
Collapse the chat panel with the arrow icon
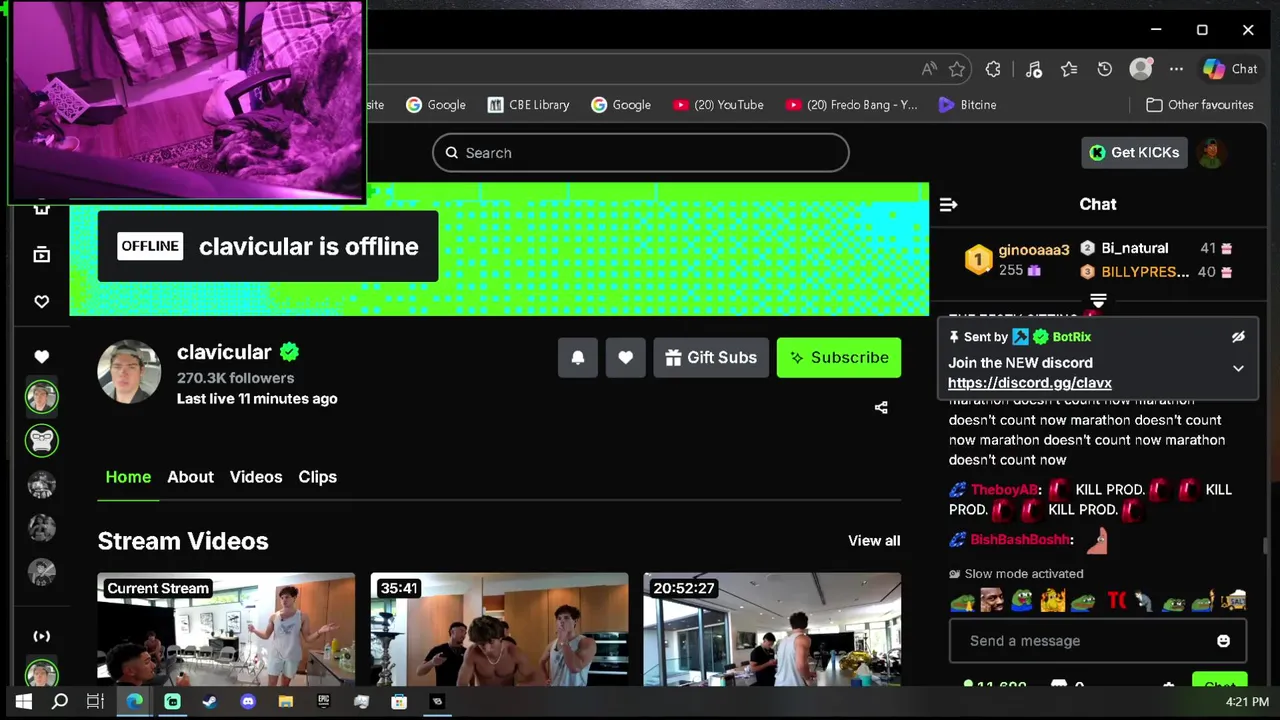[949, 204]
